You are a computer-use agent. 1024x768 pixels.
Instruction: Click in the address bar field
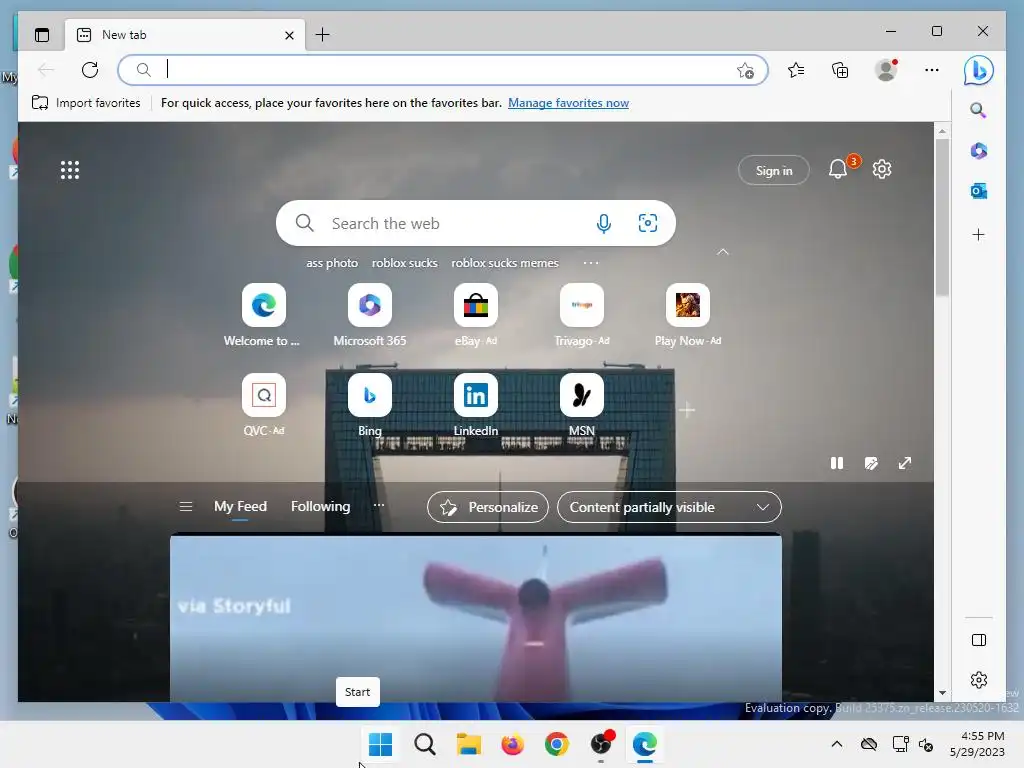click(443, 70)
